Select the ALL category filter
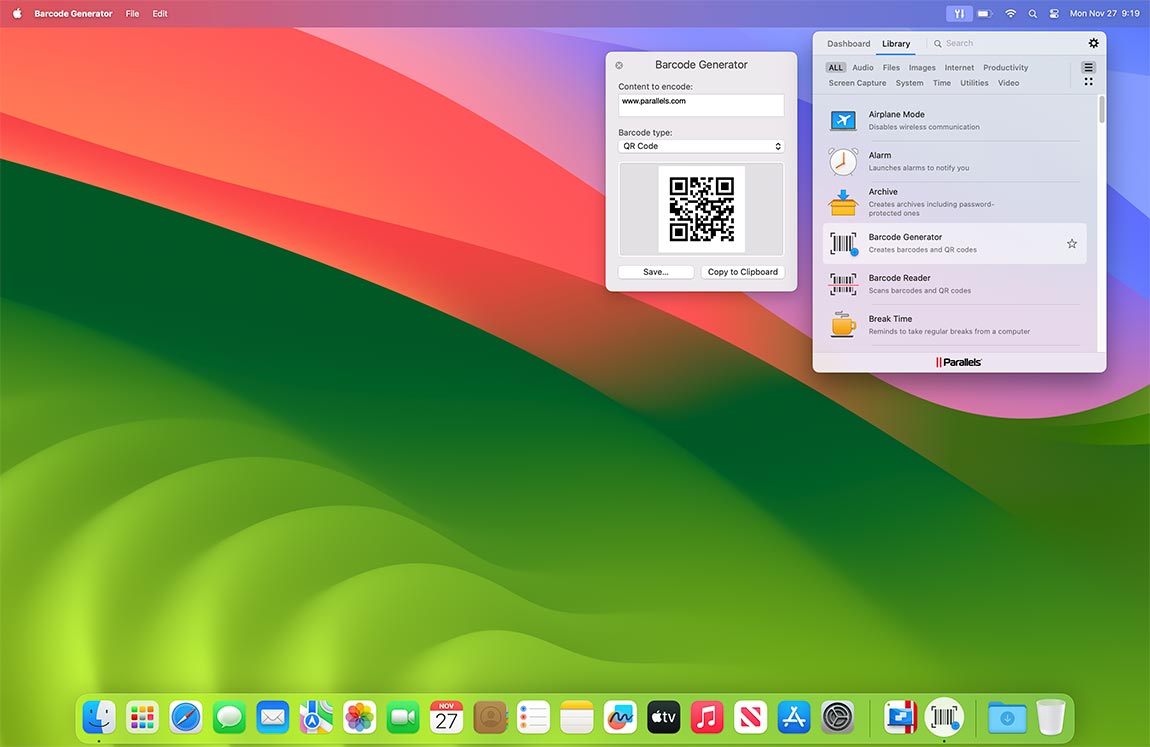 [835, 67]
